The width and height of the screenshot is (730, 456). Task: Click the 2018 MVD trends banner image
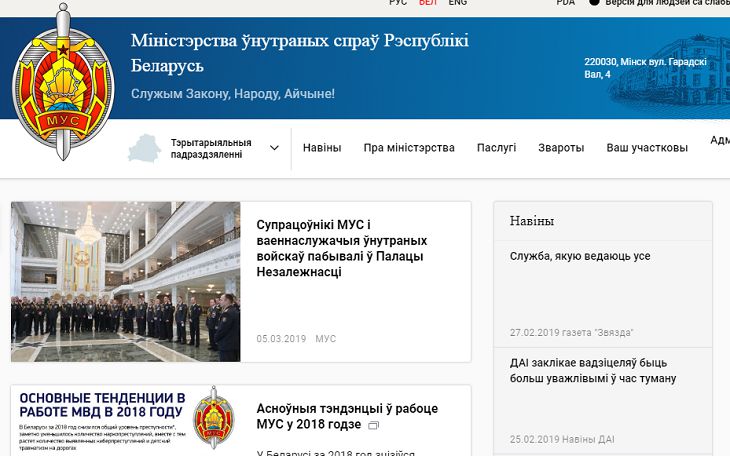[x=126, y=420]
